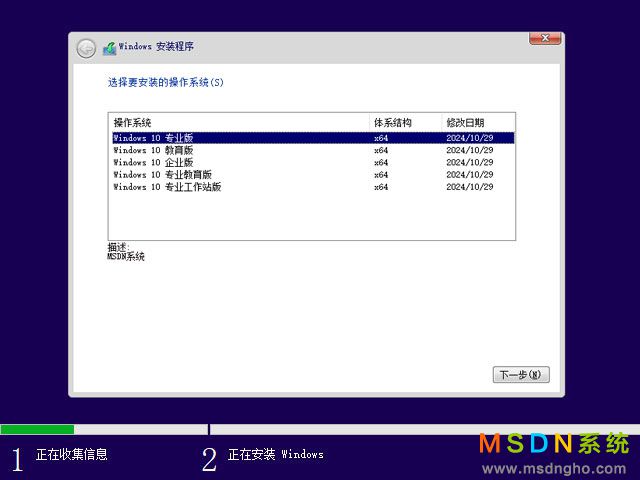The height and width of the screenshot is (480, 640).
Task: Click date 2024/10/29 in 专业教育版 row
Action: pyautogui.click(x=470, y=175)
